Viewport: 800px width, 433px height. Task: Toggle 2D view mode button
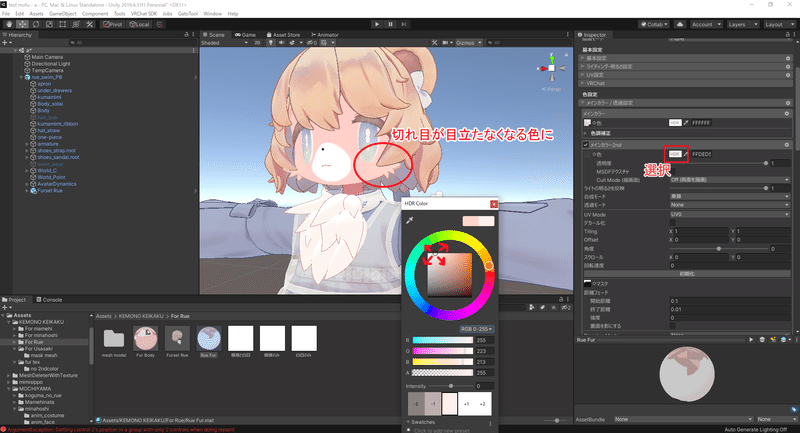(x=257, y=43)
